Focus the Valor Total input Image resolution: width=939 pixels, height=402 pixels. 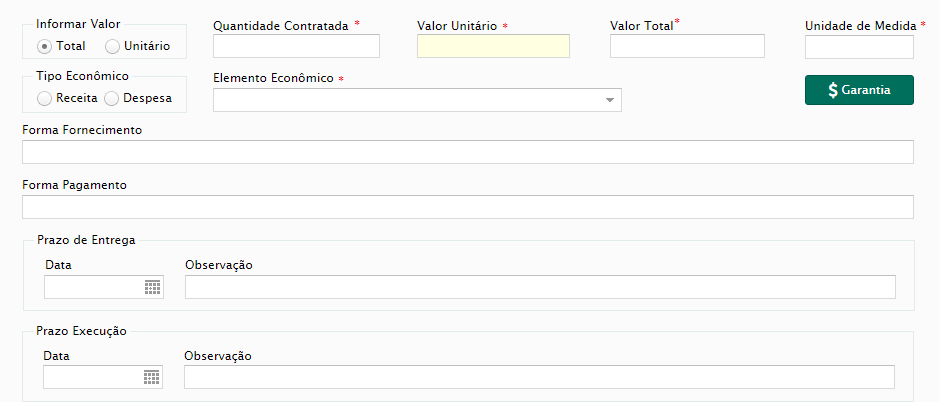pos(687,46)
